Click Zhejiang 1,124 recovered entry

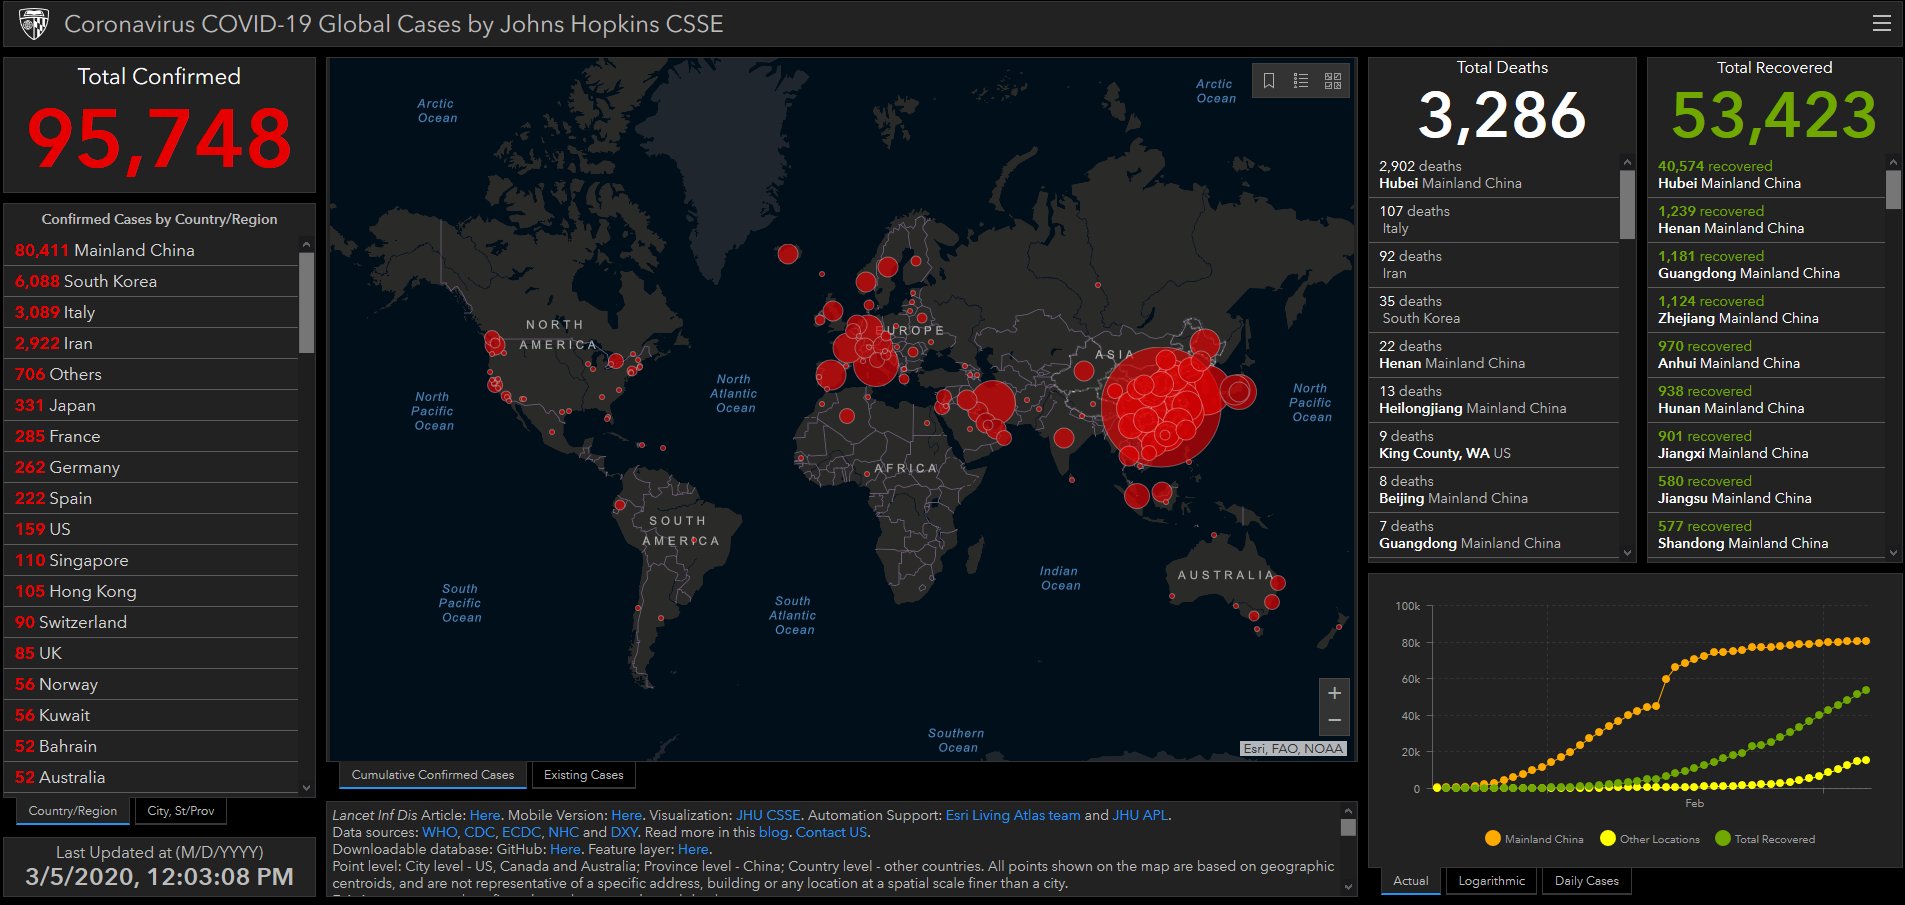click(1767, 310)
